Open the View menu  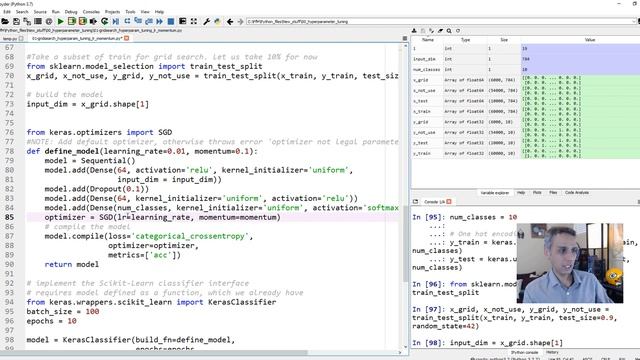[145, 12]
